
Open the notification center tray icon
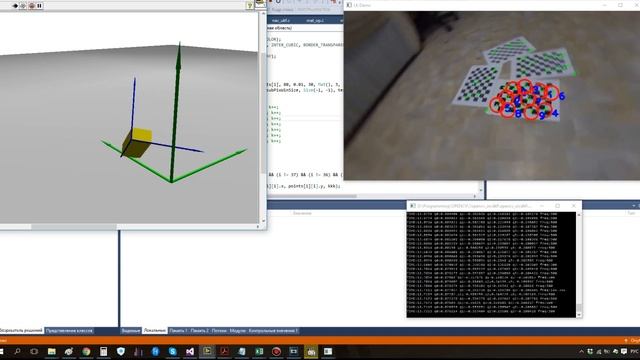click(x=624, y=351)
